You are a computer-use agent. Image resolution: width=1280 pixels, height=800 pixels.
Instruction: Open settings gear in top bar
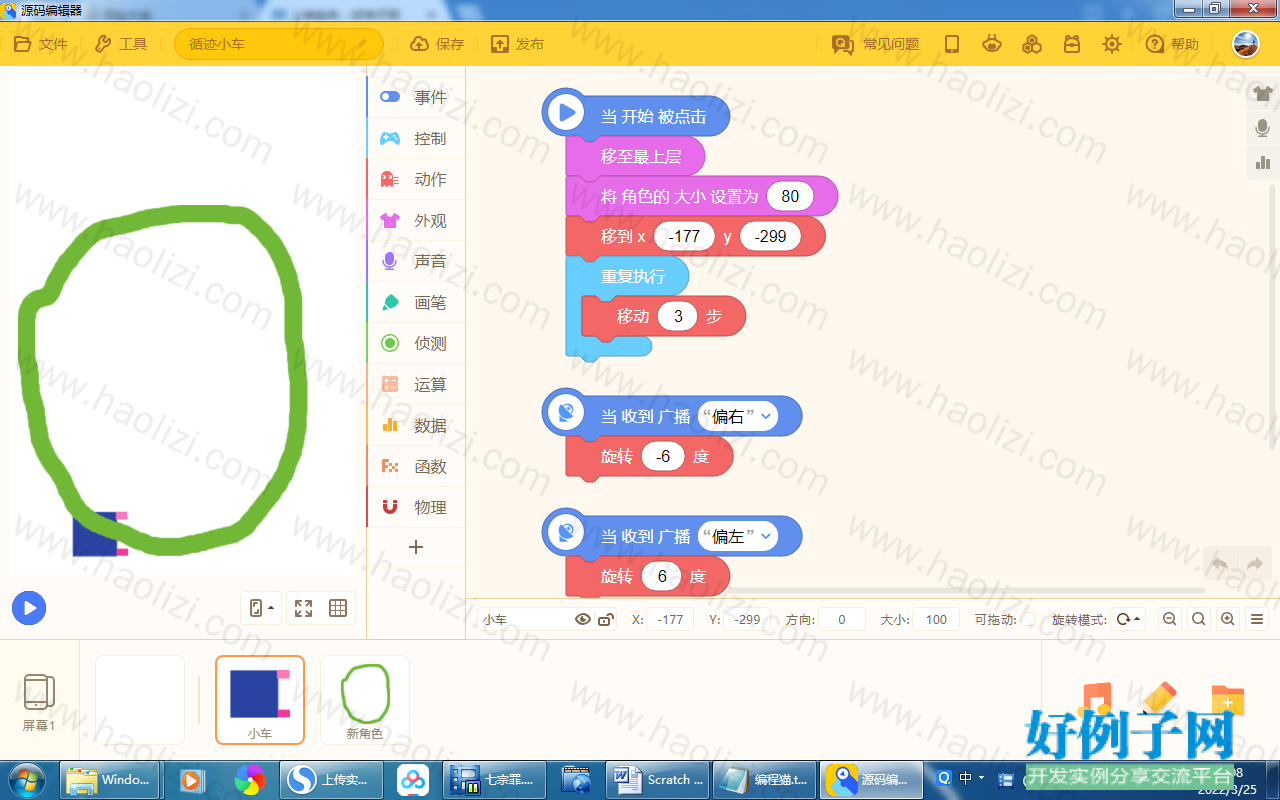[x=1111, y=44]
